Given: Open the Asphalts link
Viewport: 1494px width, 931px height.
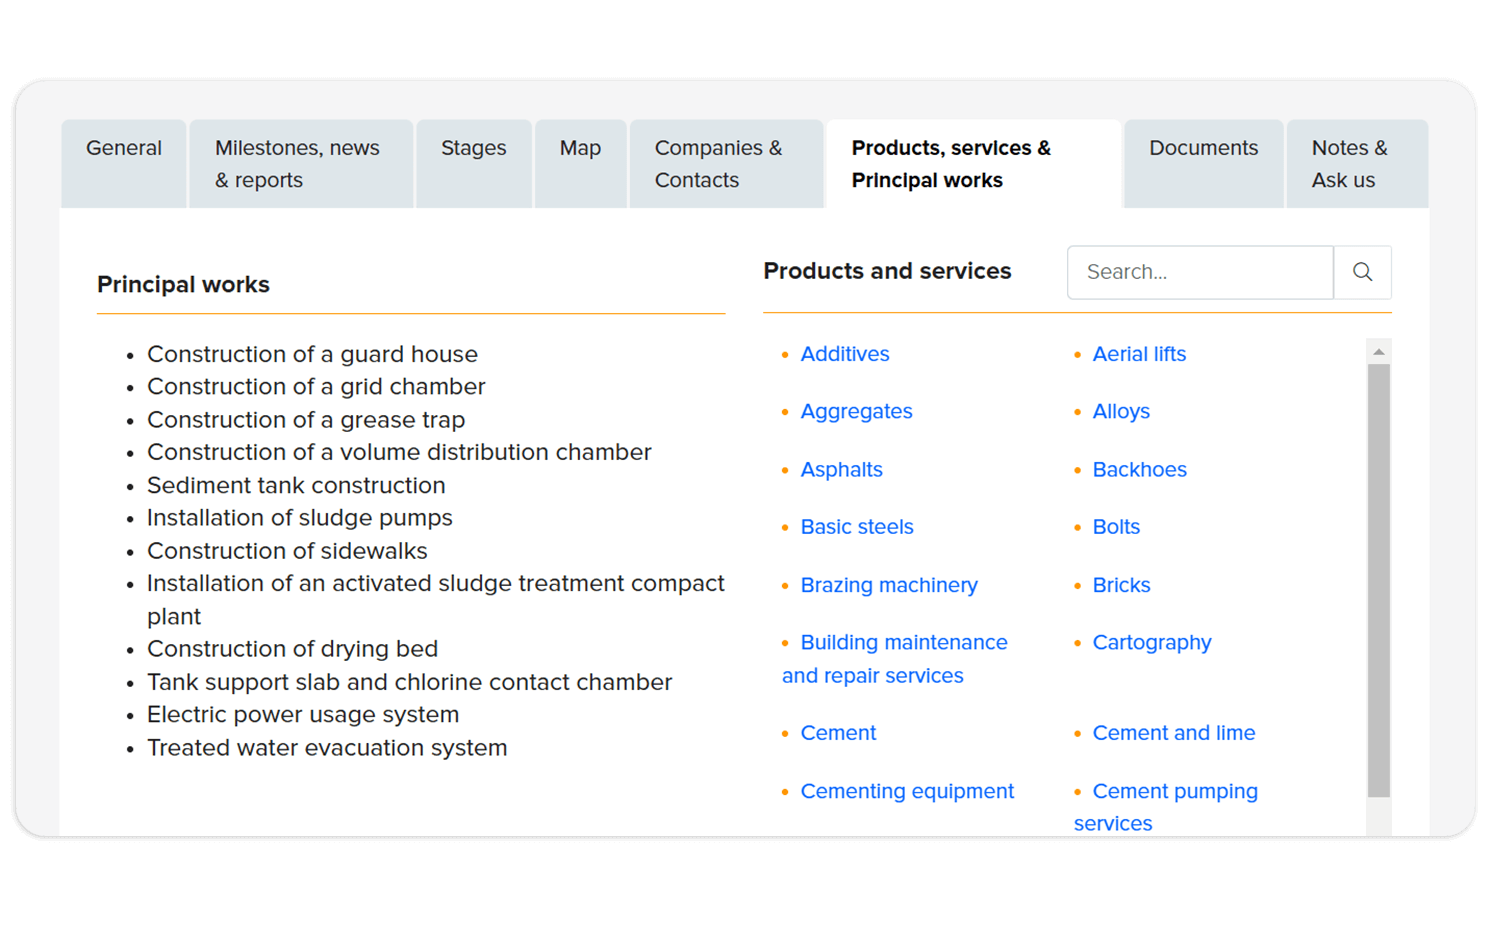Looking at the screenshot, I should coord(841,469).
